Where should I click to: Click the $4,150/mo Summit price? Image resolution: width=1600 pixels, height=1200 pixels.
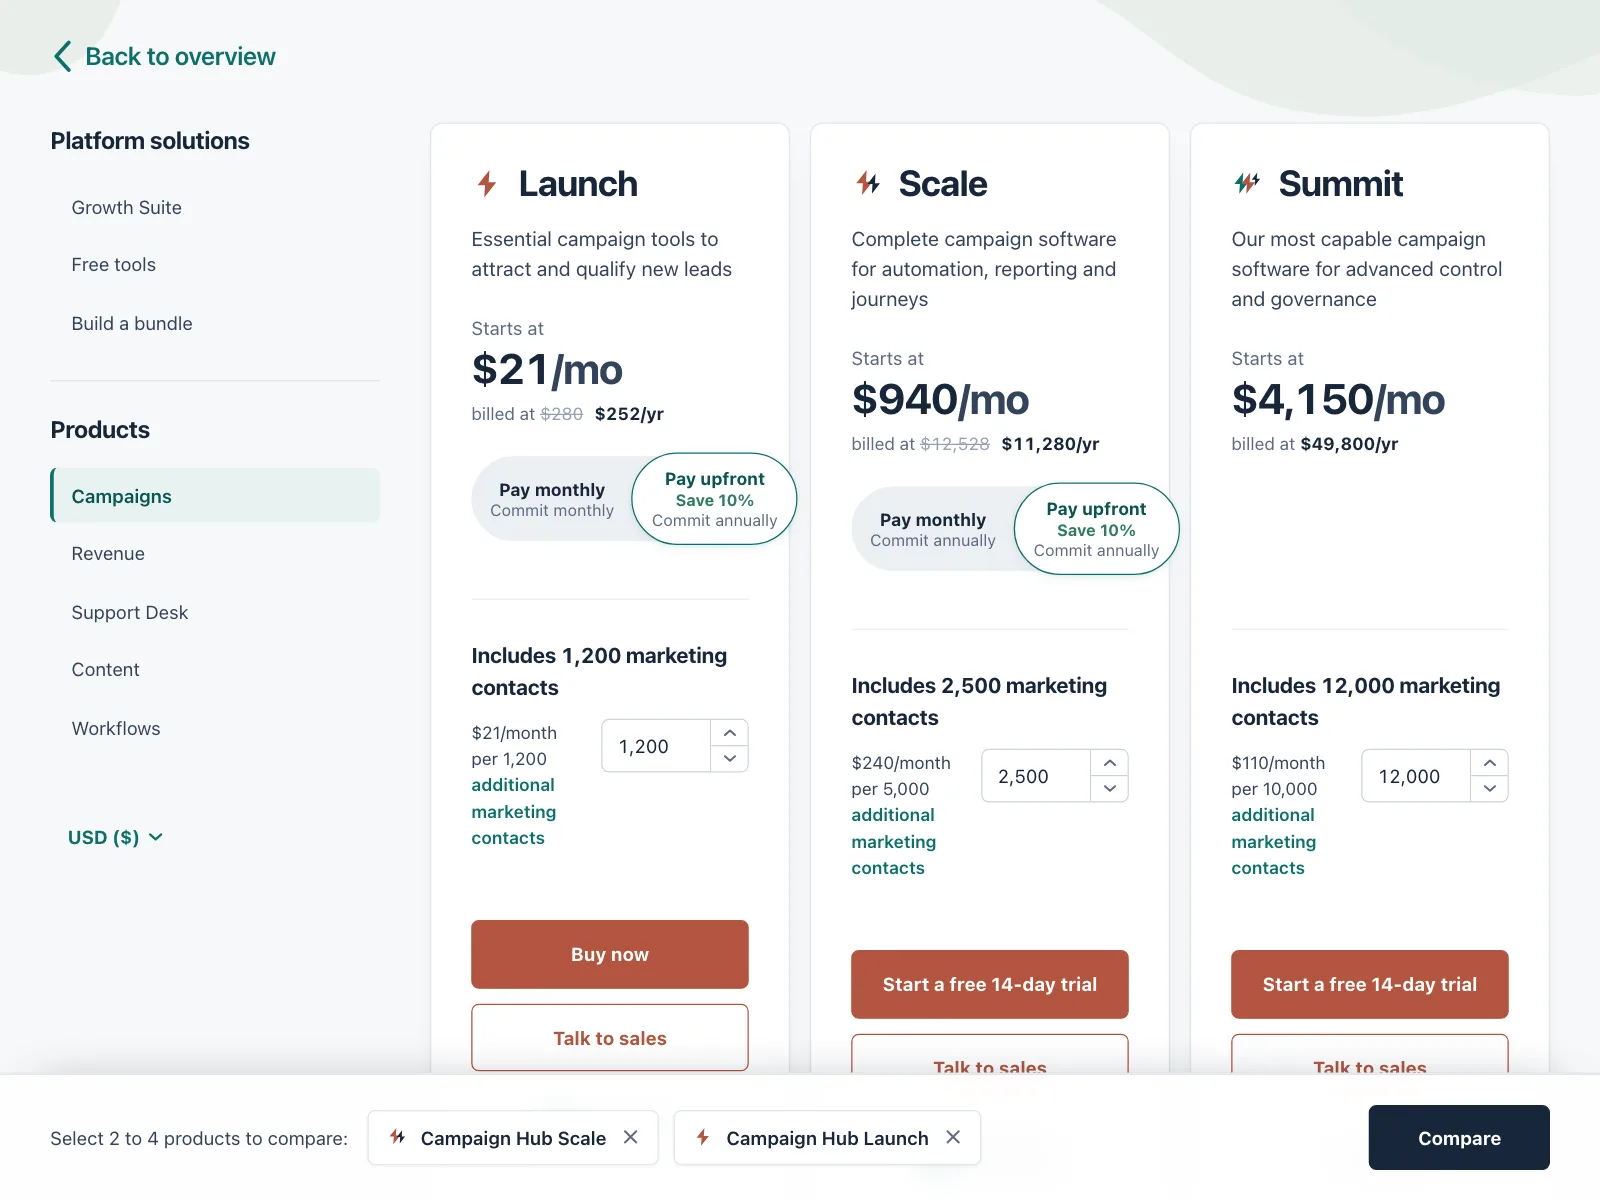tap(1338, 400)
